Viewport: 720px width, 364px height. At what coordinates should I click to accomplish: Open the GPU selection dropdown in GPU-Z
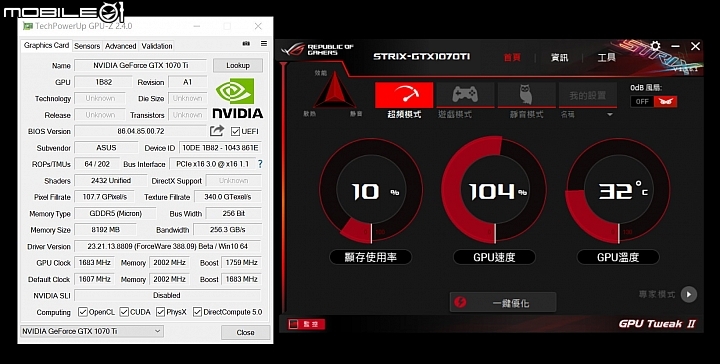point(92,331)
